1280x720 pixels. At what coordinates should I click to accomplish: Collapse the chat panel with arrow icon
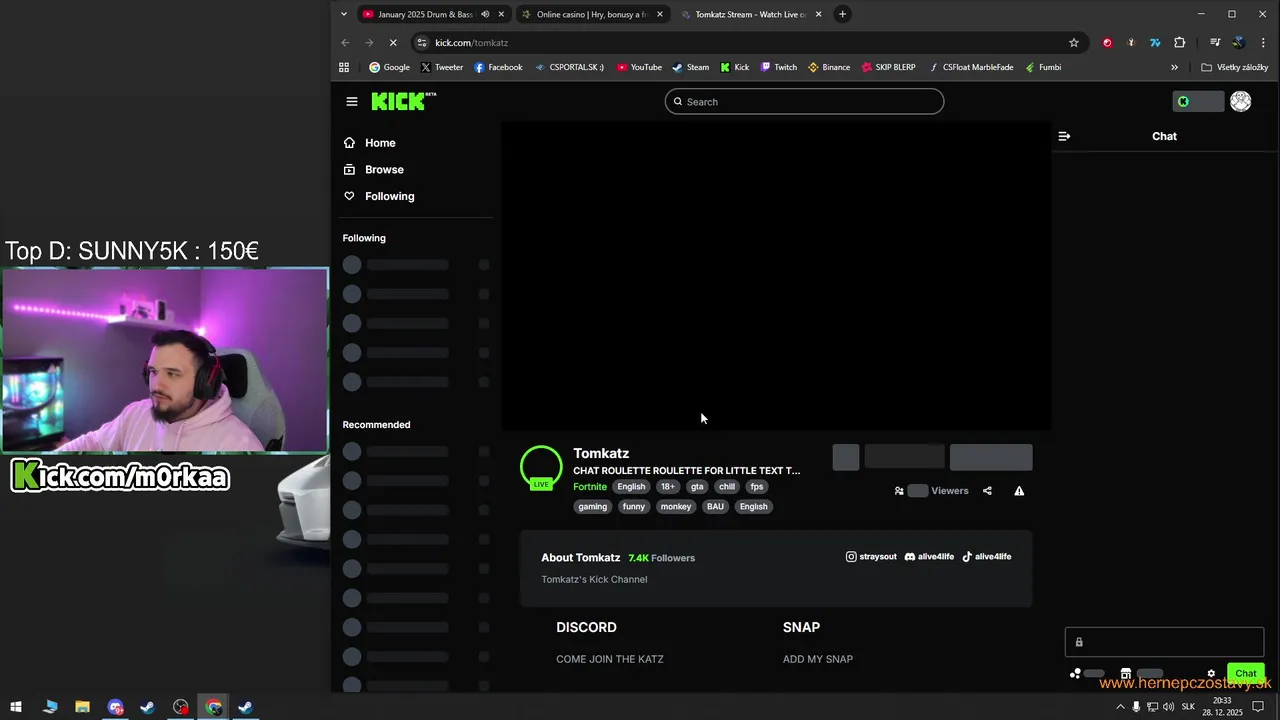click(x=1064, y=136)
